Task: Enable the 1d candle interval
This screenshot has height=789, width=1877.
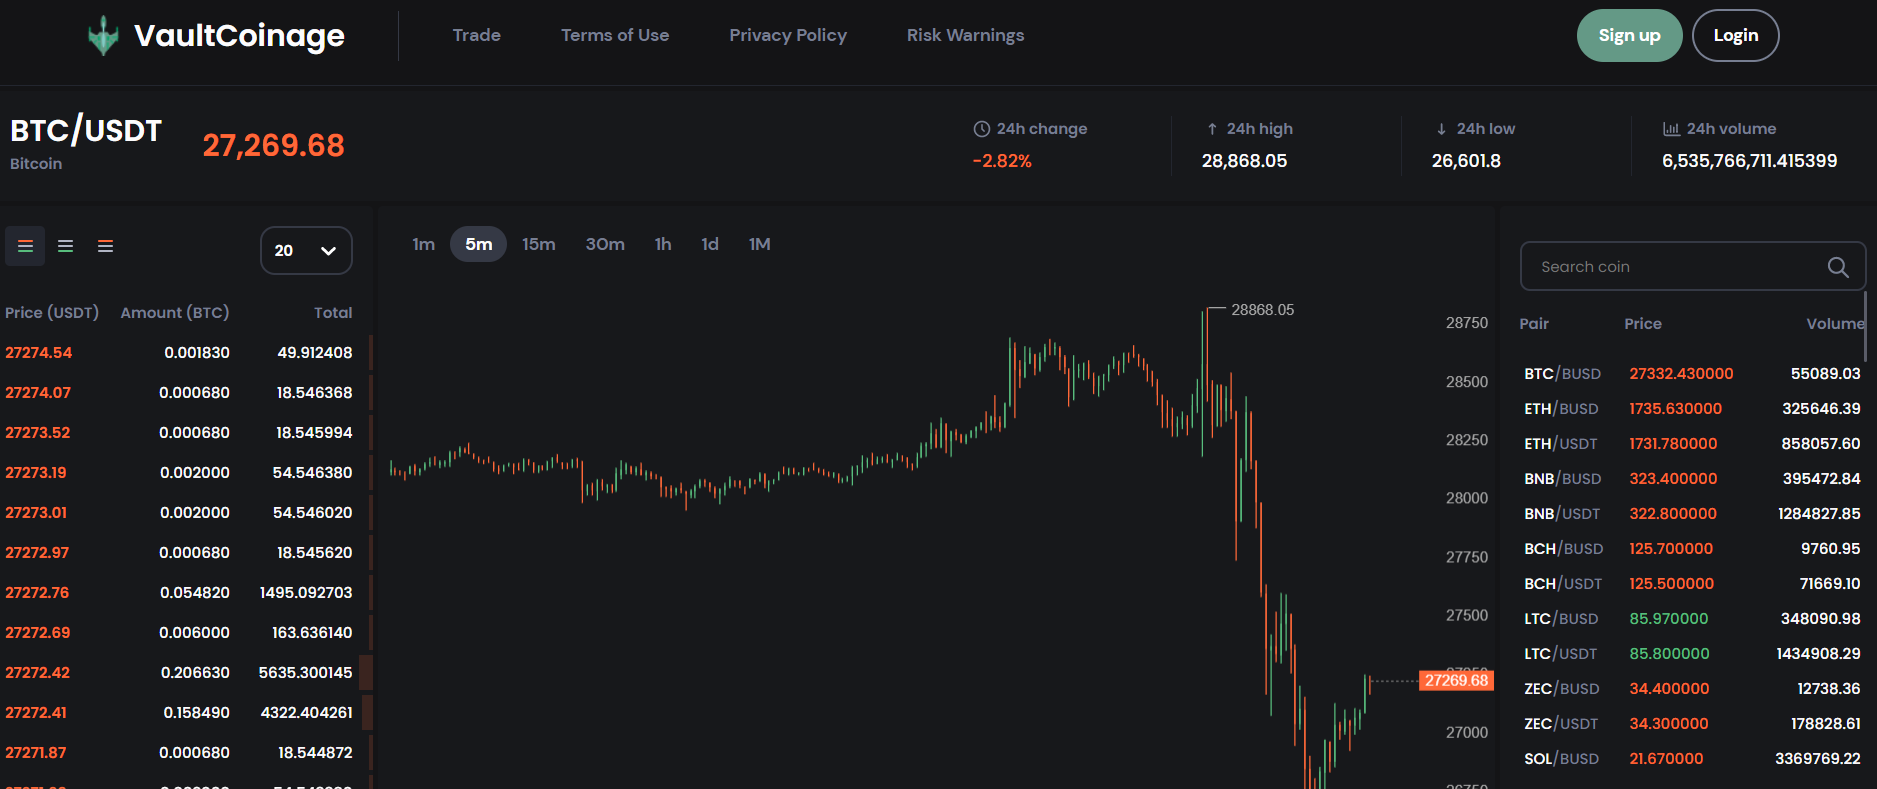Action: [x=709, y=243]
